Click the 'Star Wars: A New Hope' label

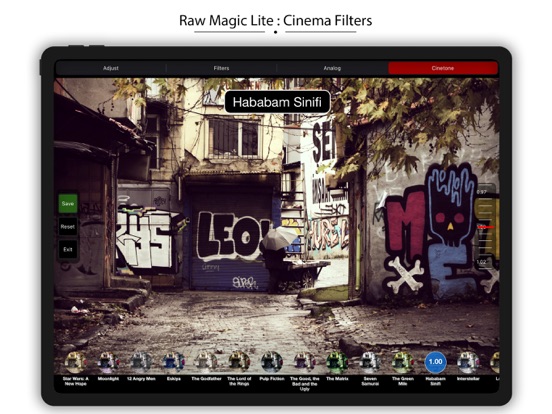76,381
